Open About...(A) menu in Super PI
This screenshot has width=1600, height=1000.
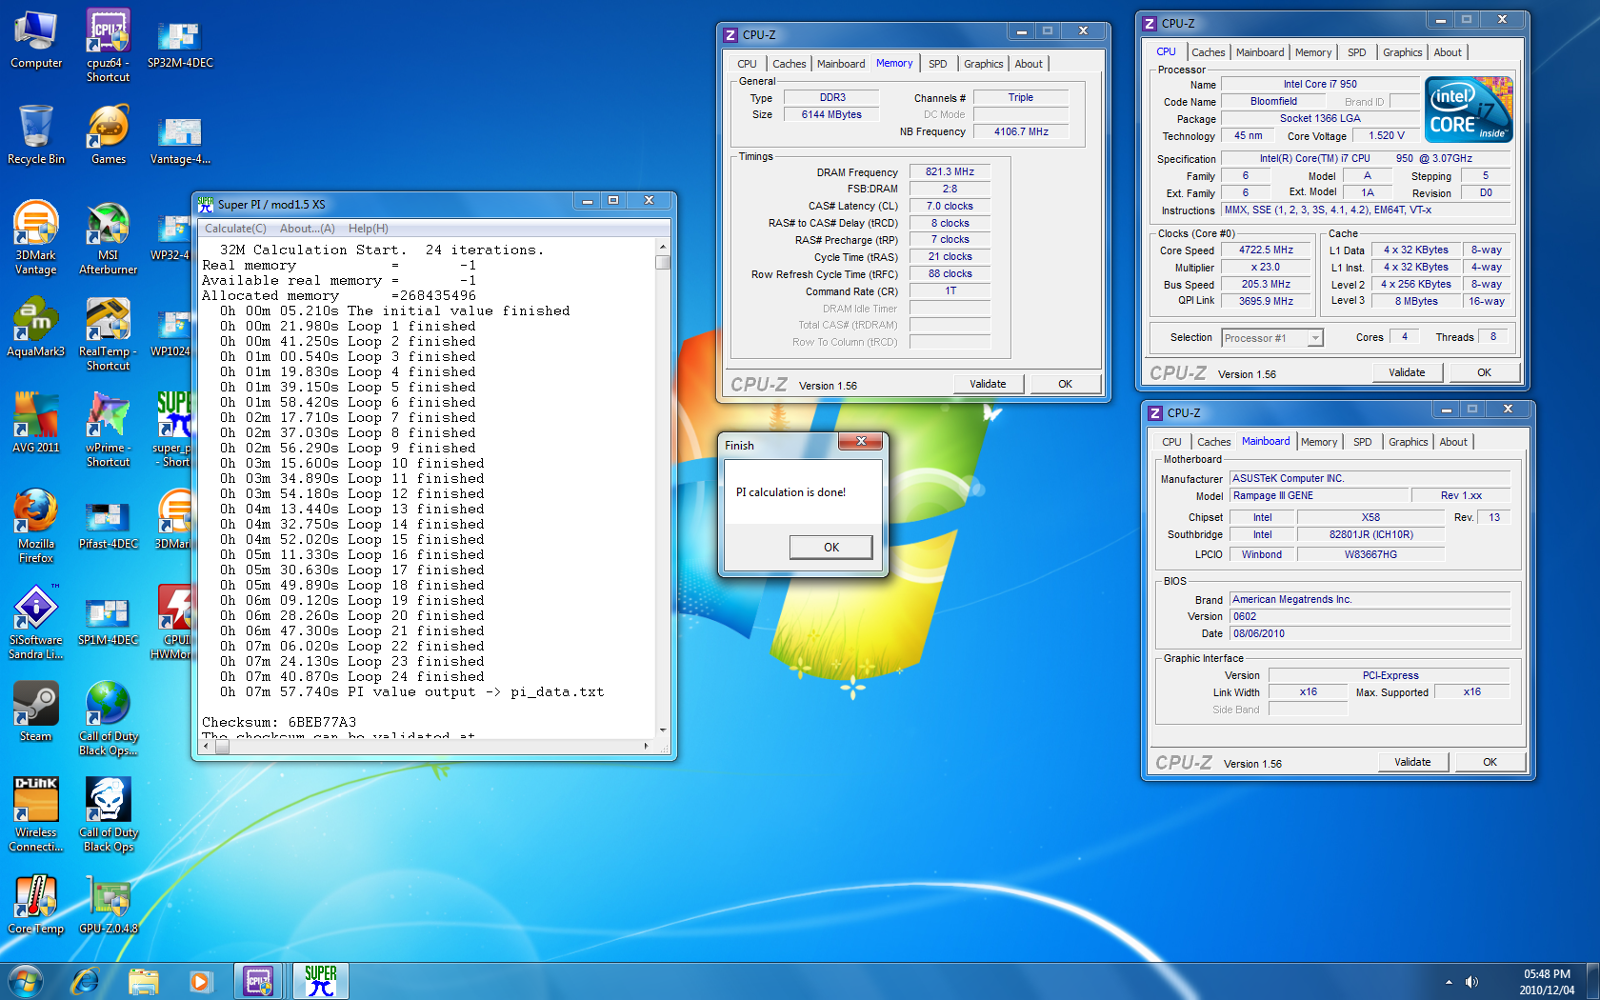307,229
